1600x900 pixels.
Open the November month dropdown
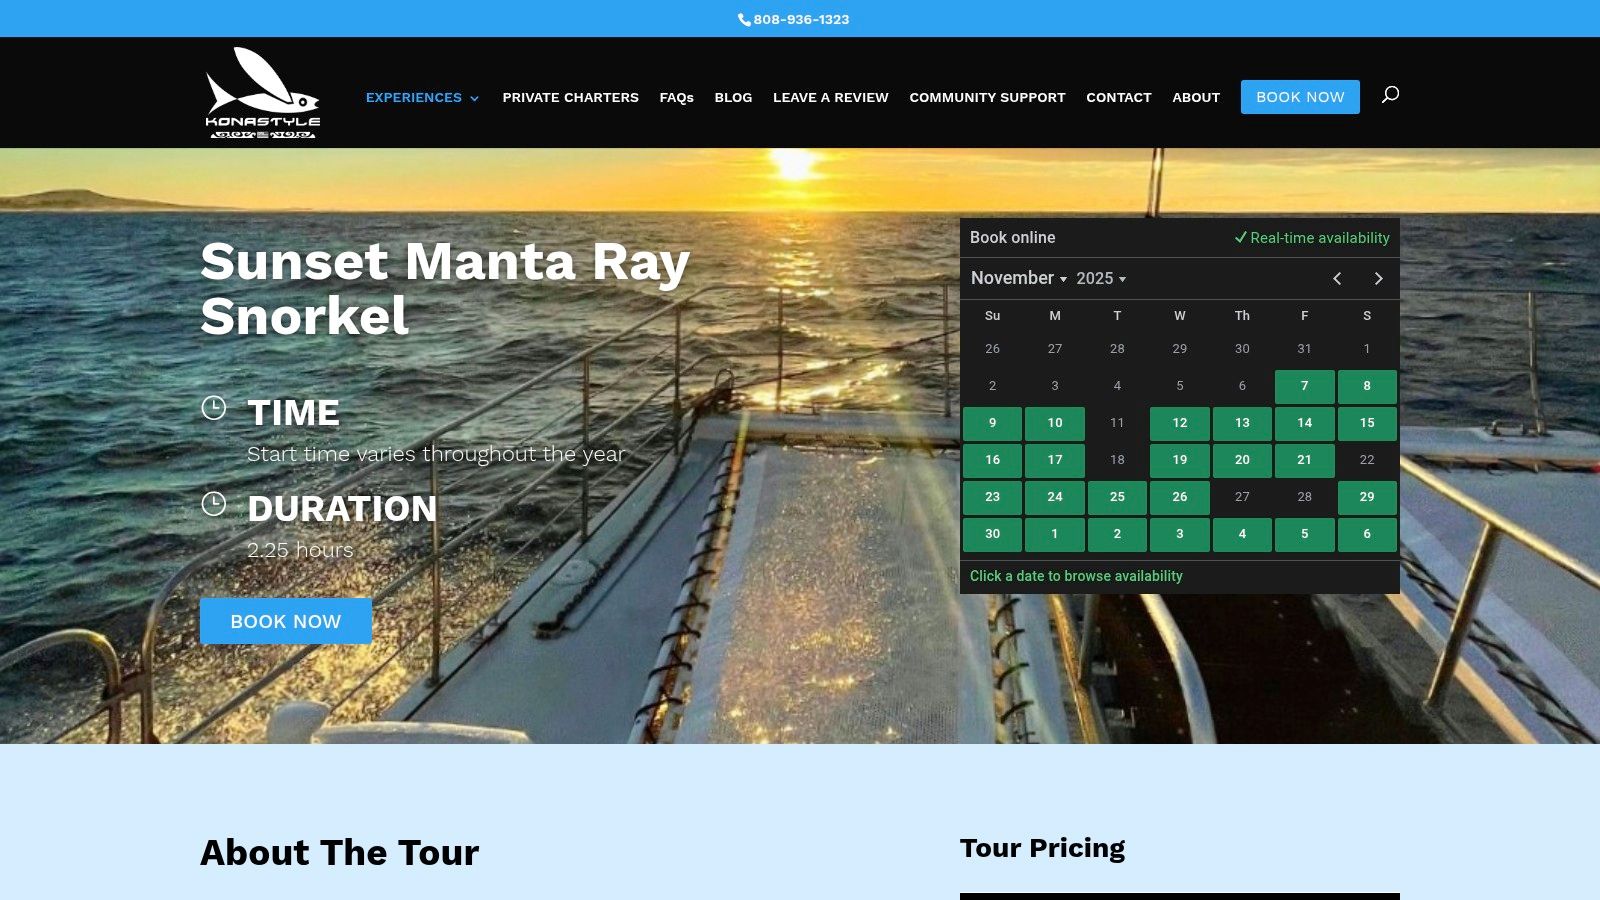1018,278
